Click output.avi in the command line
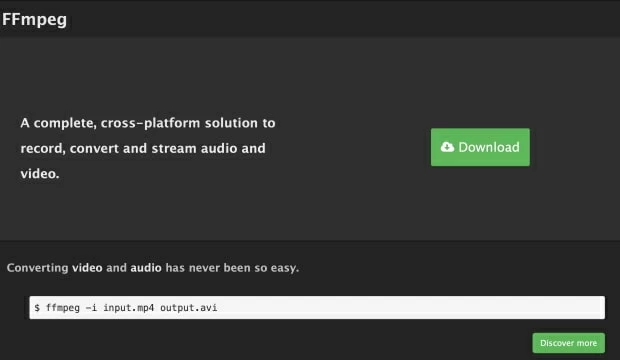Image resolution: width=620 pixels, height=360 pixels. coord(189,308)
